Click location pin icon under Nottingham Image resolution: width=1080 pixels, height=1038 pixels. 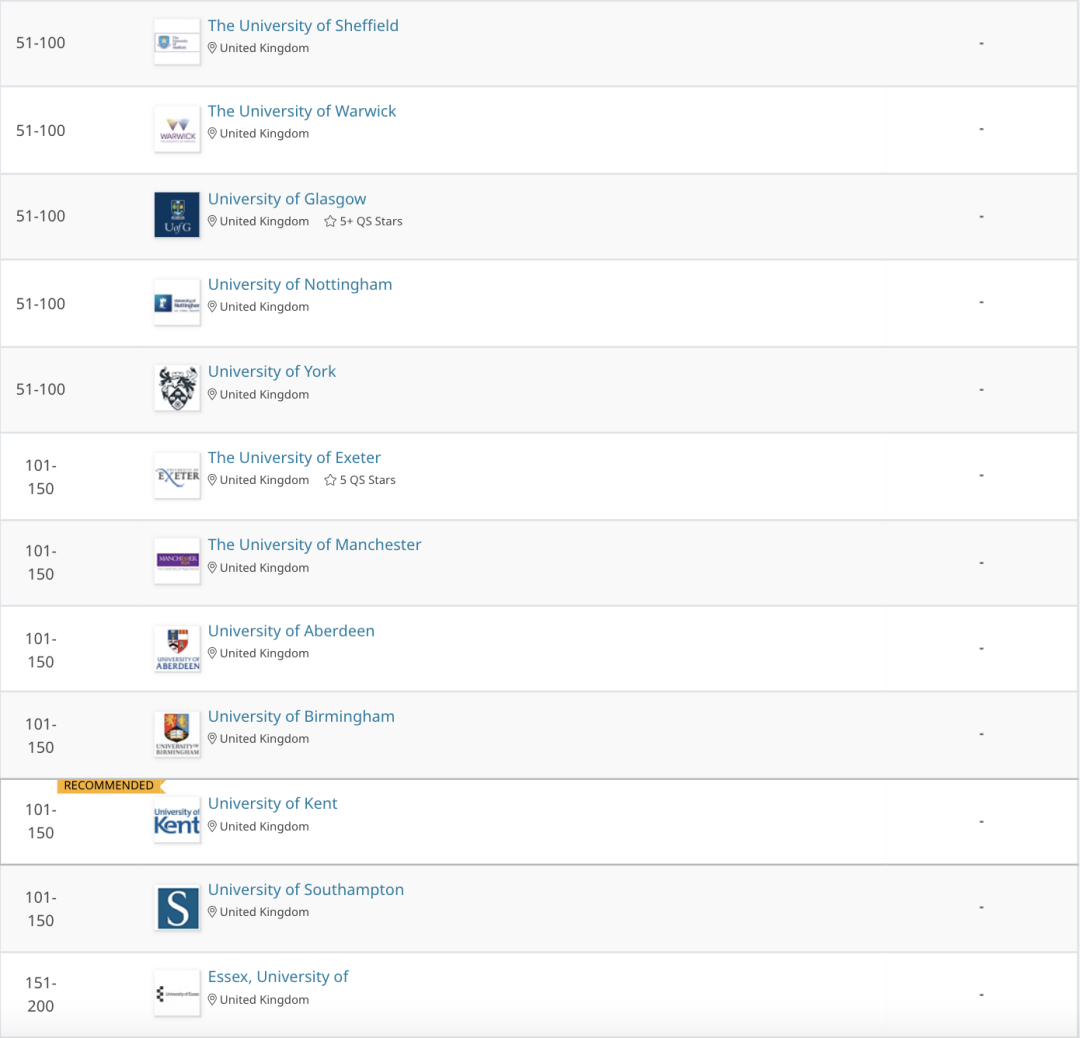[x=212, y=307]
